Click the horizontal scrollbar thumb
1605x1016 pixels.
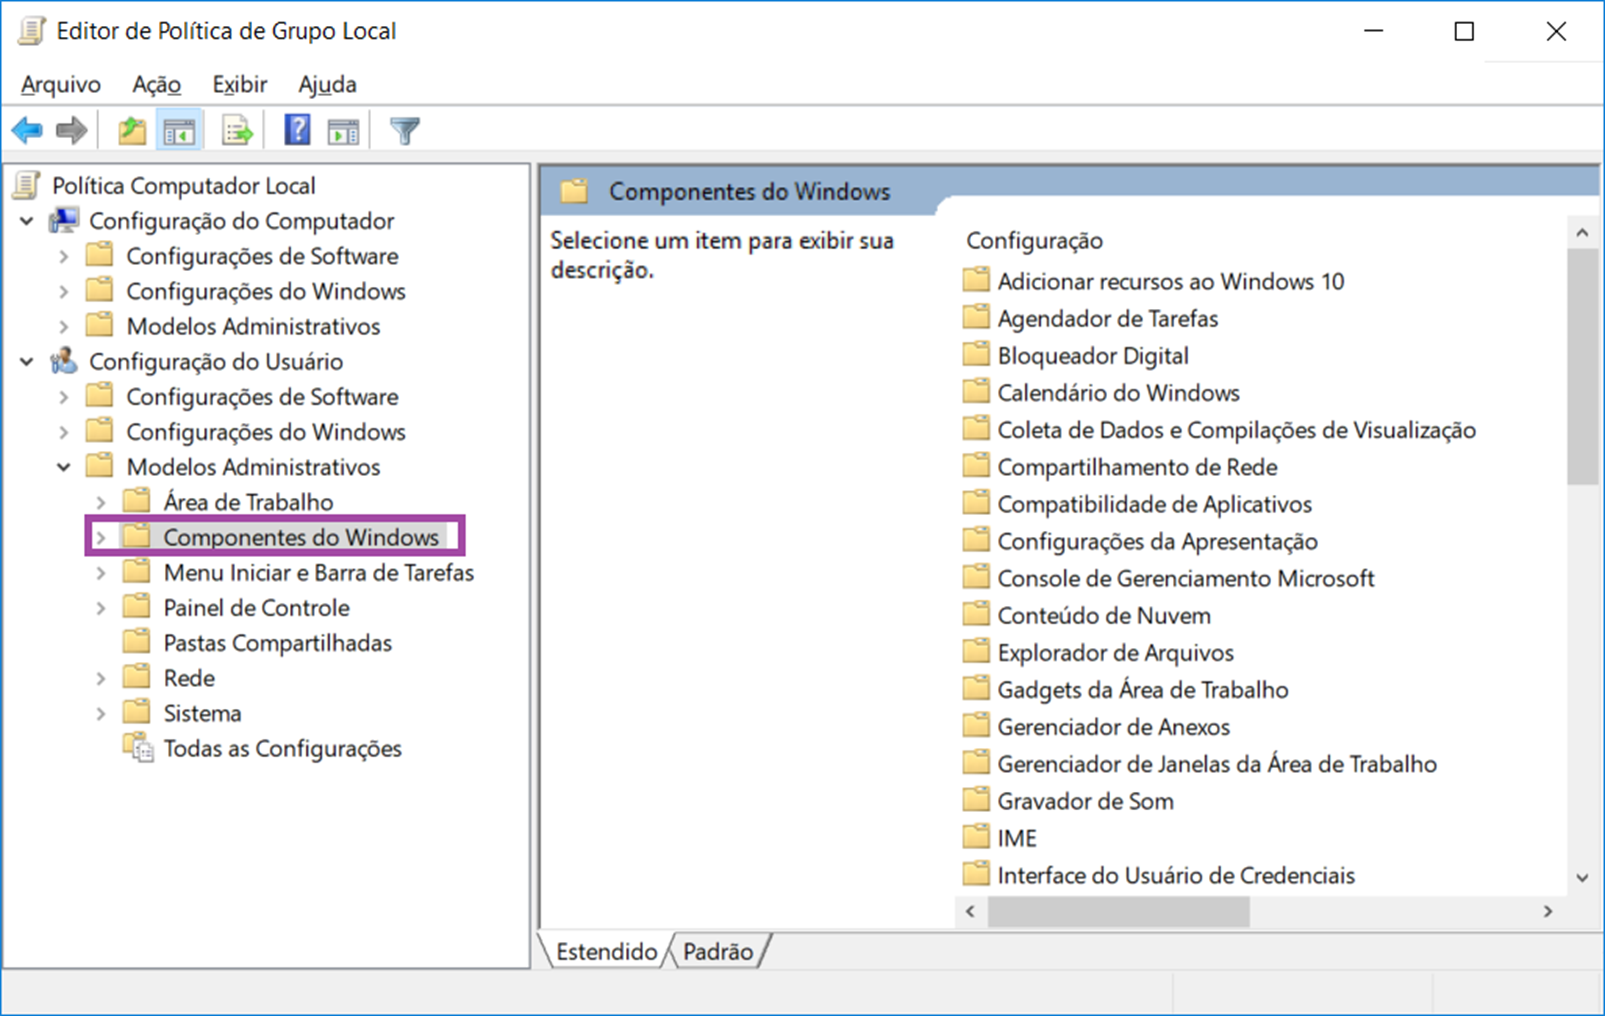[x=1118, y=911]
